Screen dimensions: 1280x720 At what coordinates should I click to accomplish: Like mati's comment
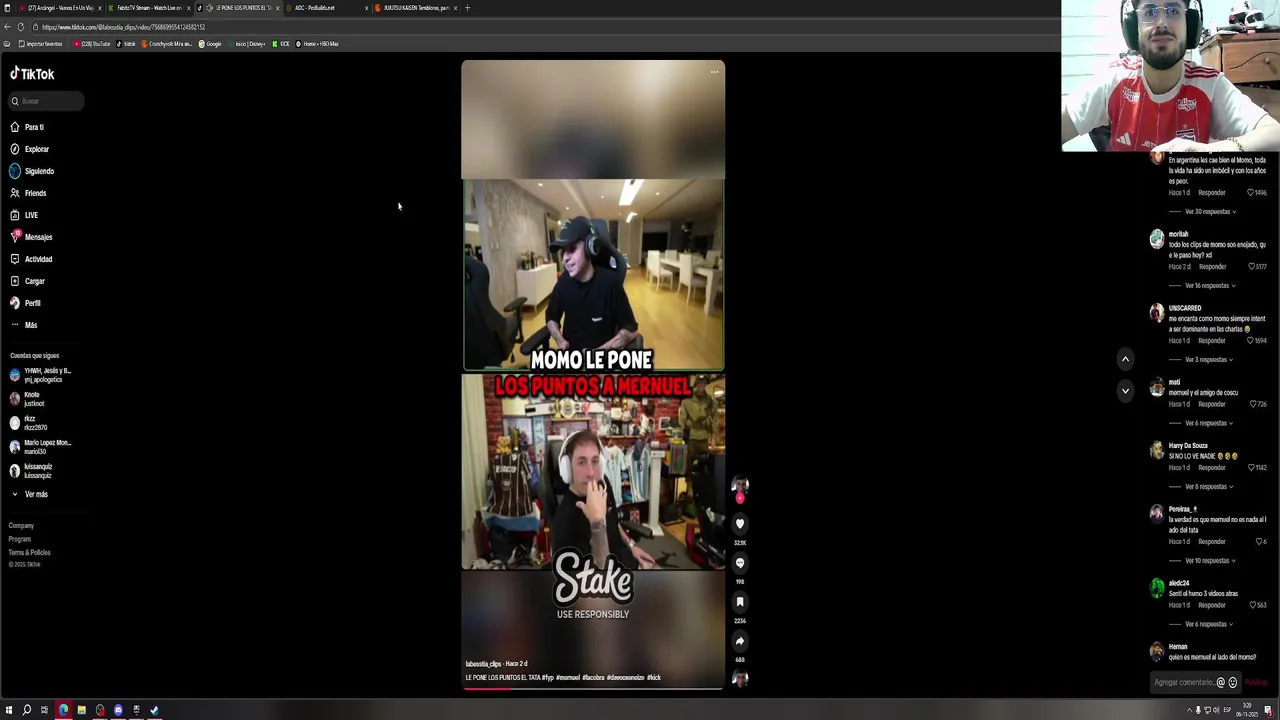click(1252, 404)
